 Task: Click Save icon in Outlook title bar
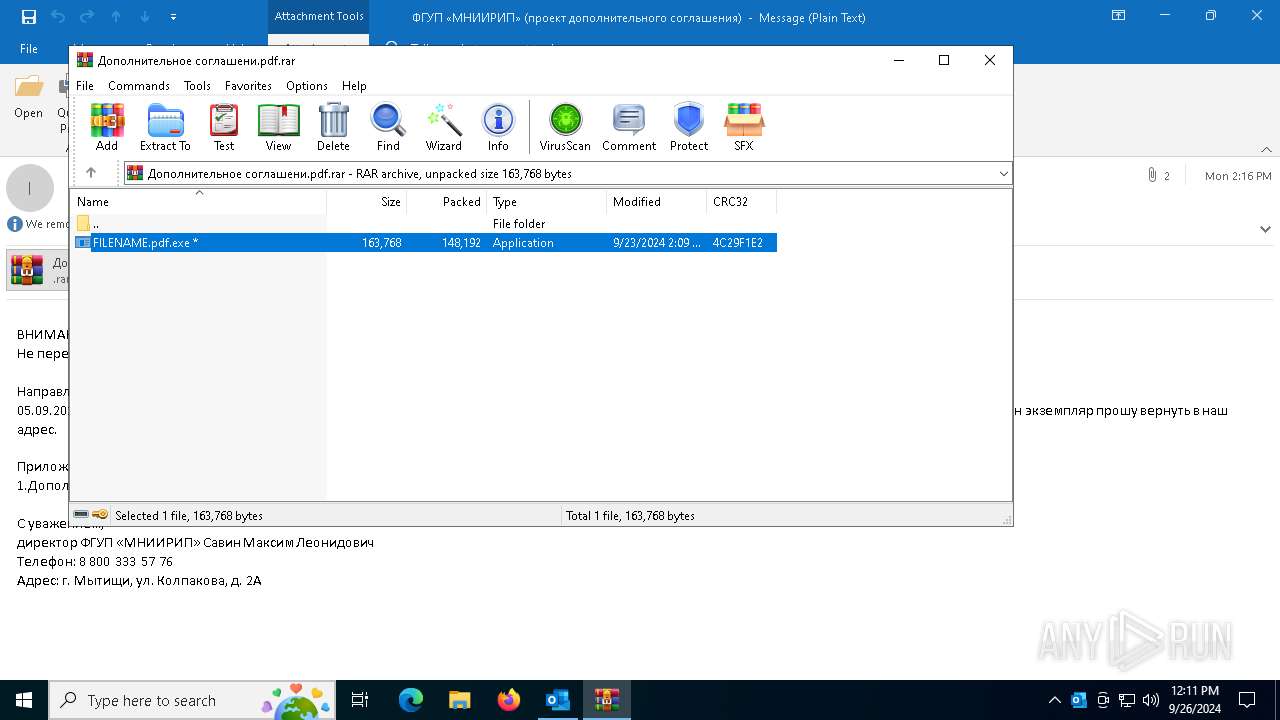click(29, 17)
